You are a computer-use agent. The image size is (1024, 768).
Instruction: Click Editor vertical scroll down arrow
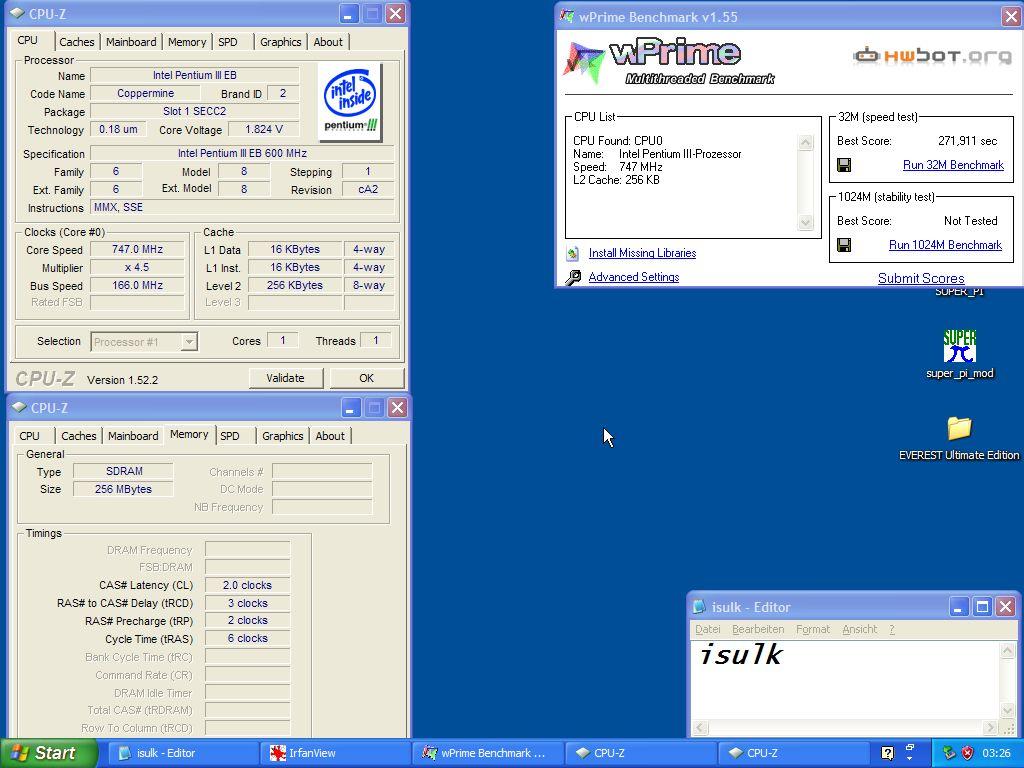(1008, 711)
